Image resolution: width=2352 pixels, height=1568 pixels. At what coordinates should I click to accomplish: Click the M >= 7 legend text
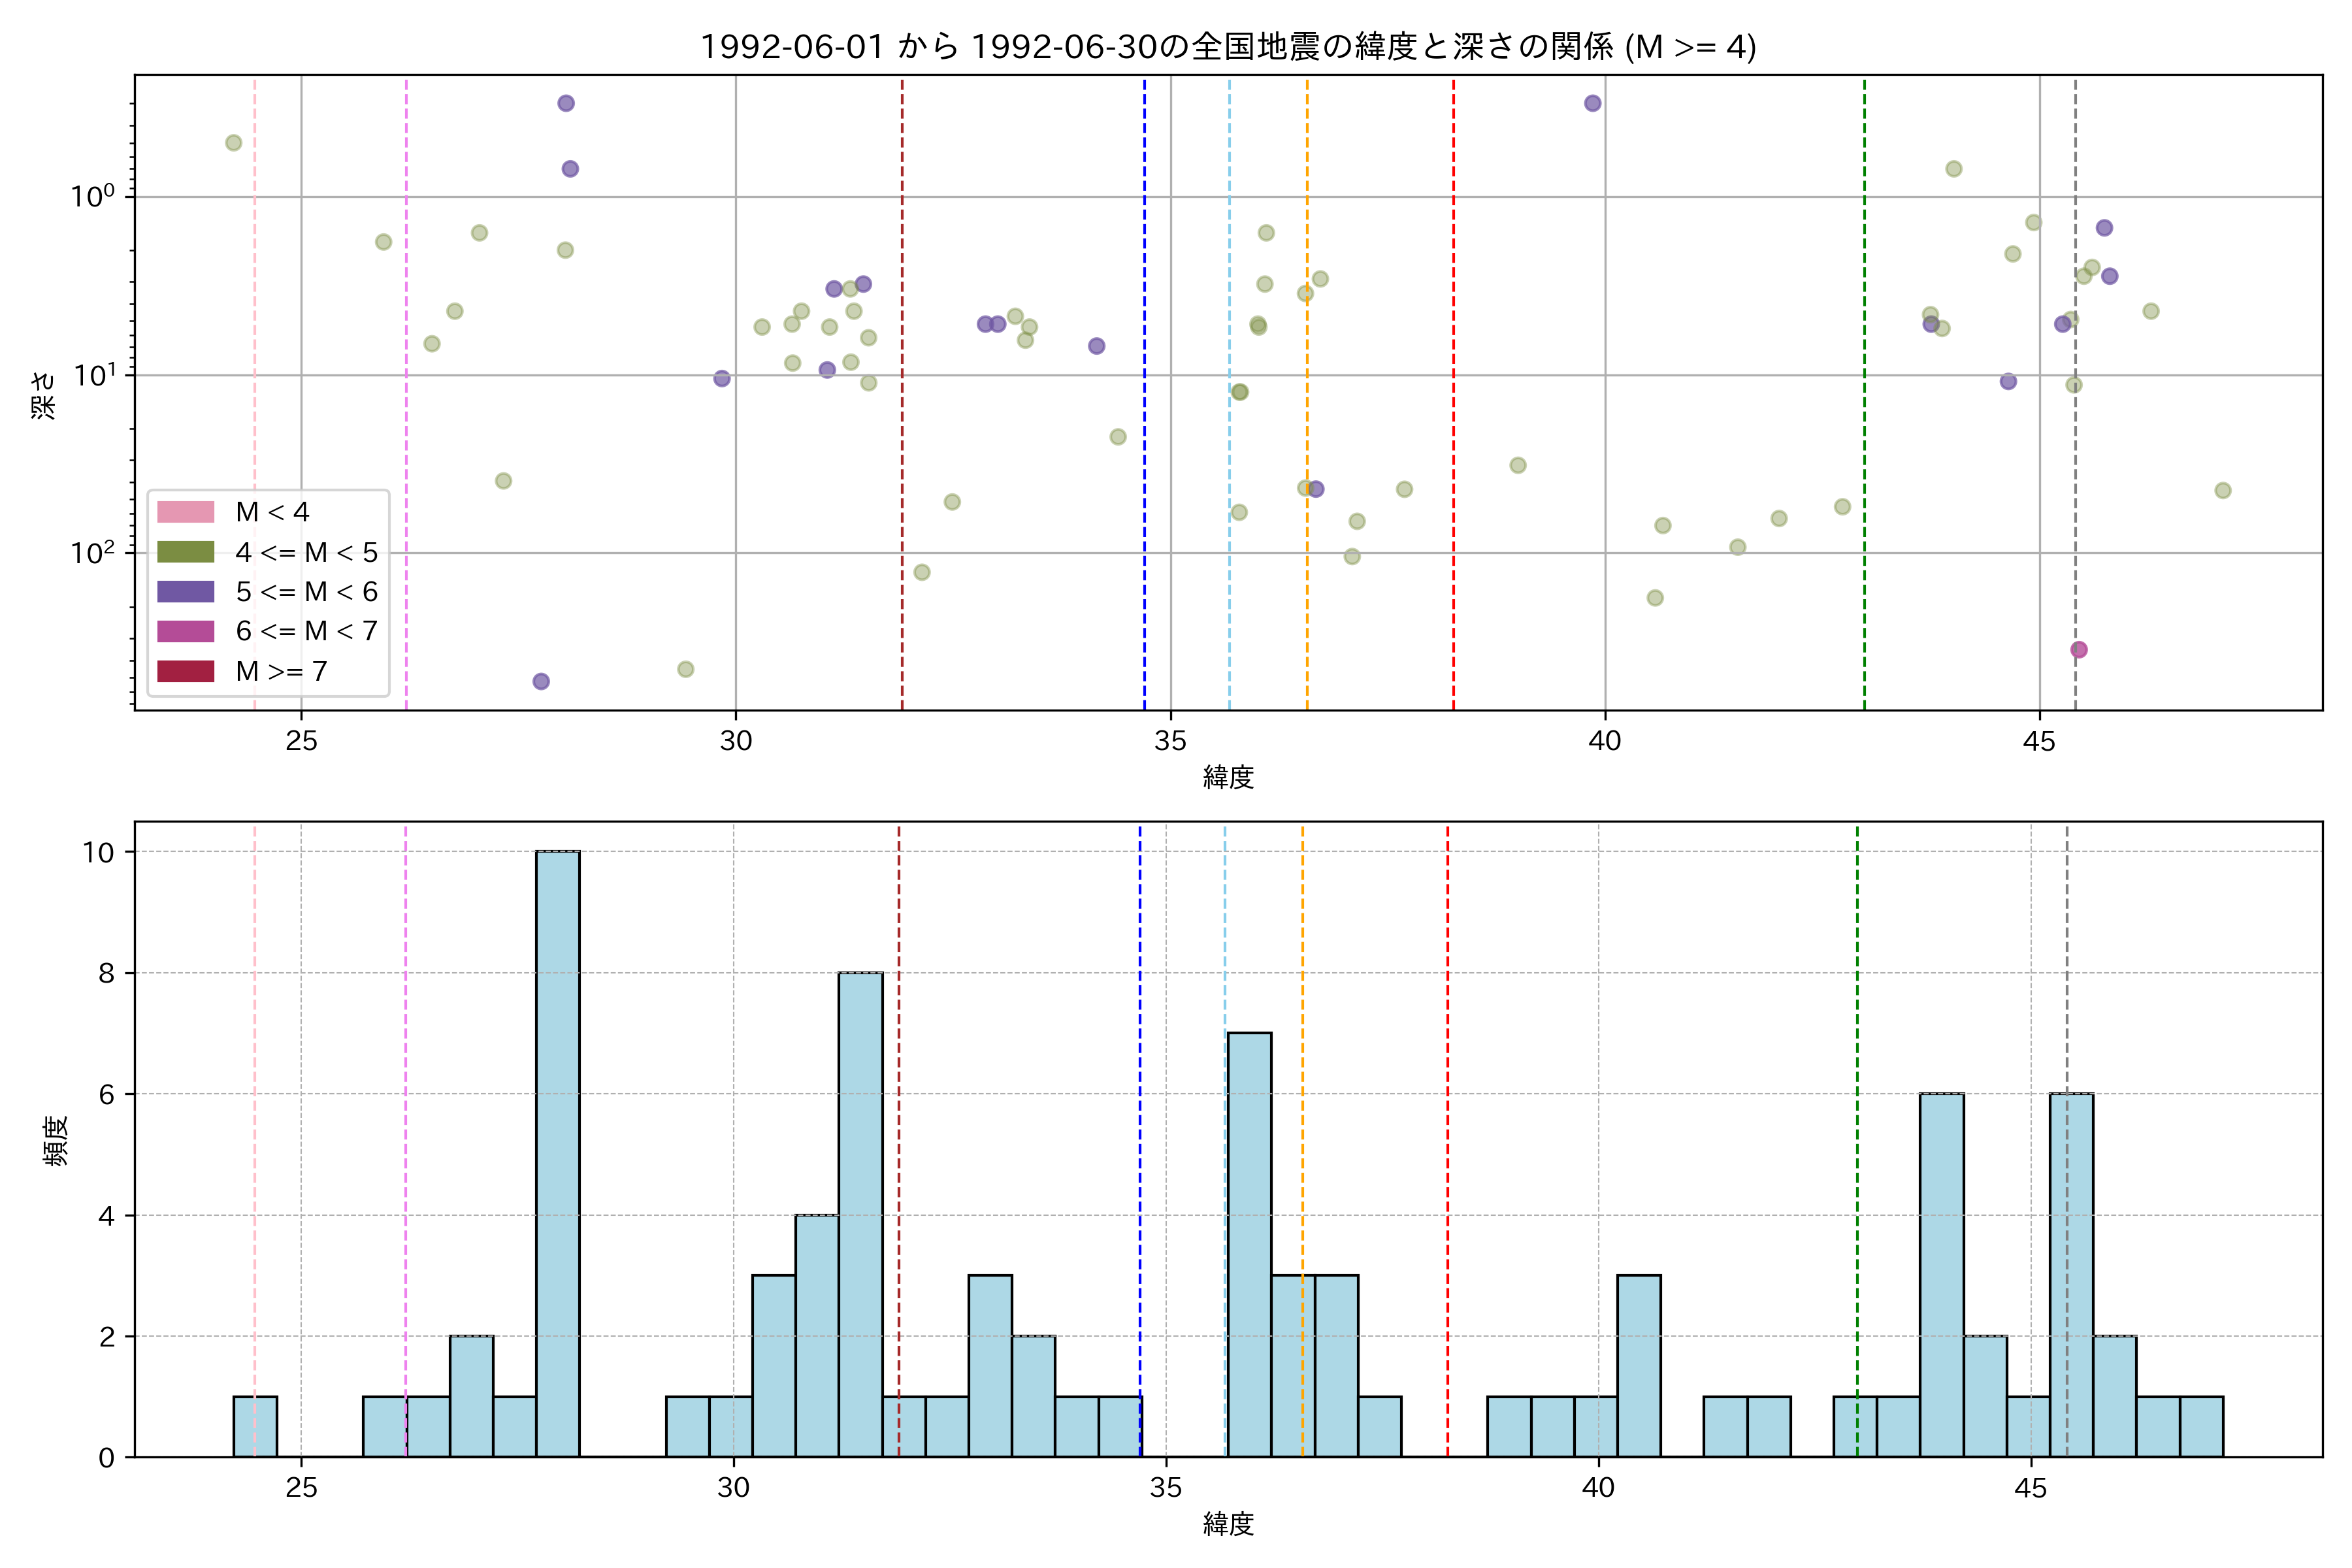281,671
